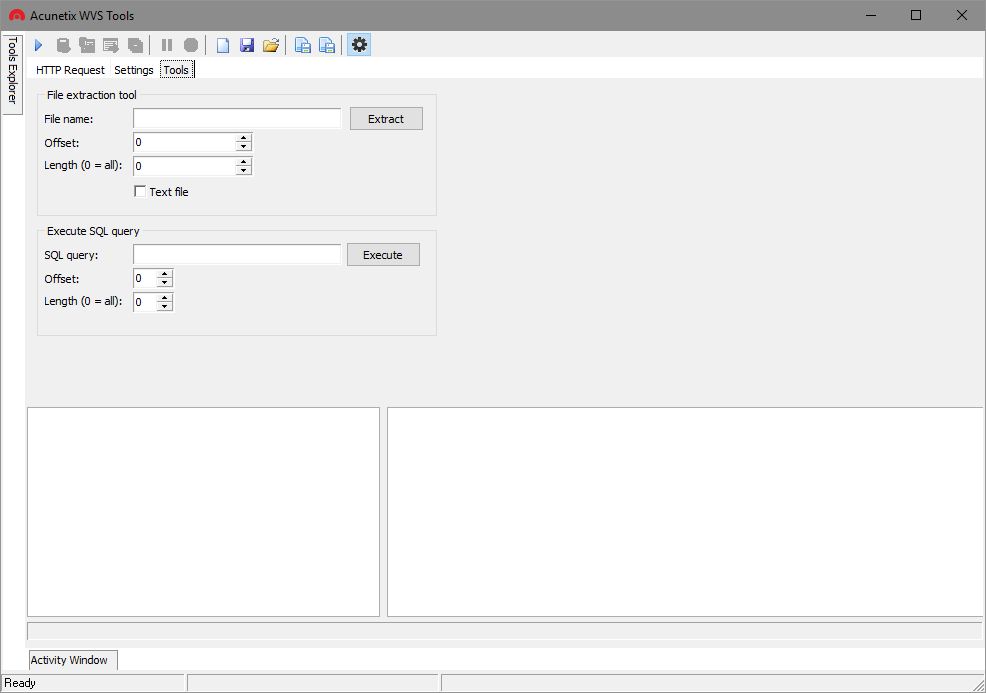
Task: Enable the Text file checkbox
Action: coord(140,191)
